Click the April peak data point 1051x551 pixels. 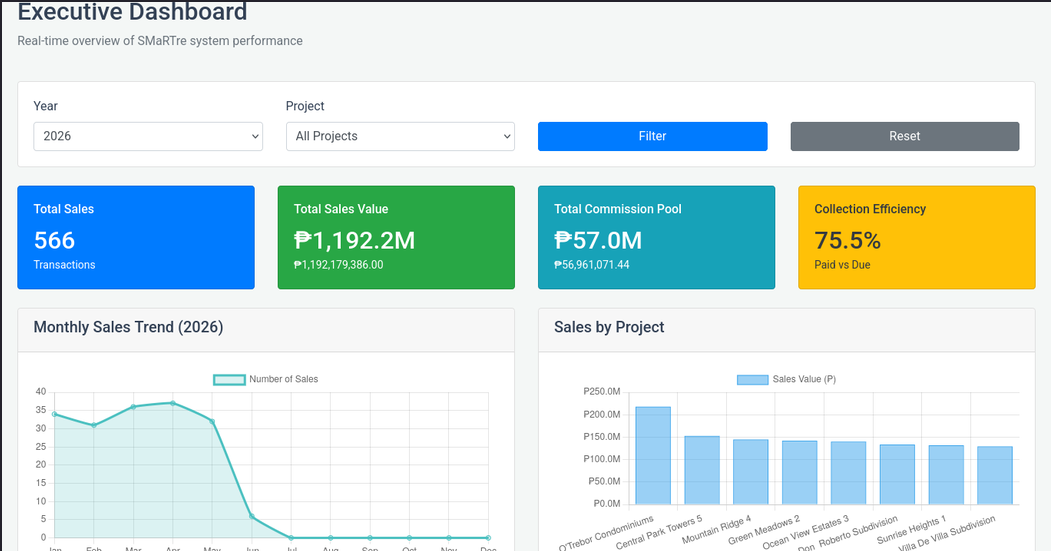(x=173, y=404)
